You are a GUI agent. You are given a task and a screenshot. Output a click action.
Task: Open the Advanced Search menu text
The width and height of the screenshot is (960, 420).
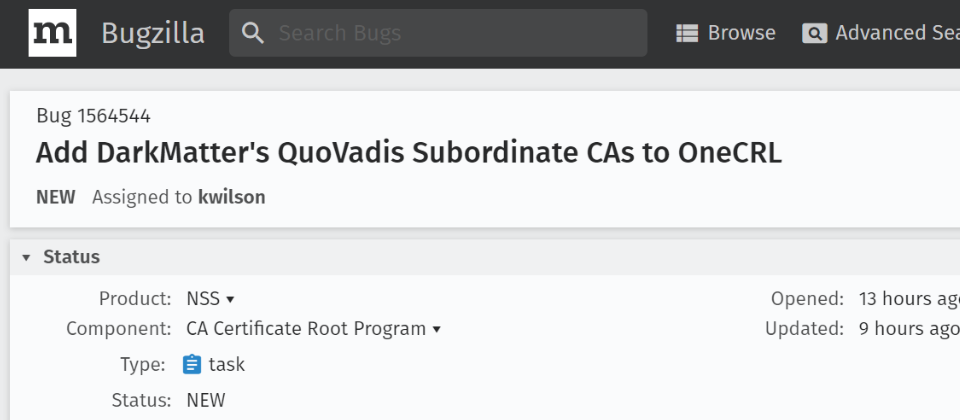[896, 33]
